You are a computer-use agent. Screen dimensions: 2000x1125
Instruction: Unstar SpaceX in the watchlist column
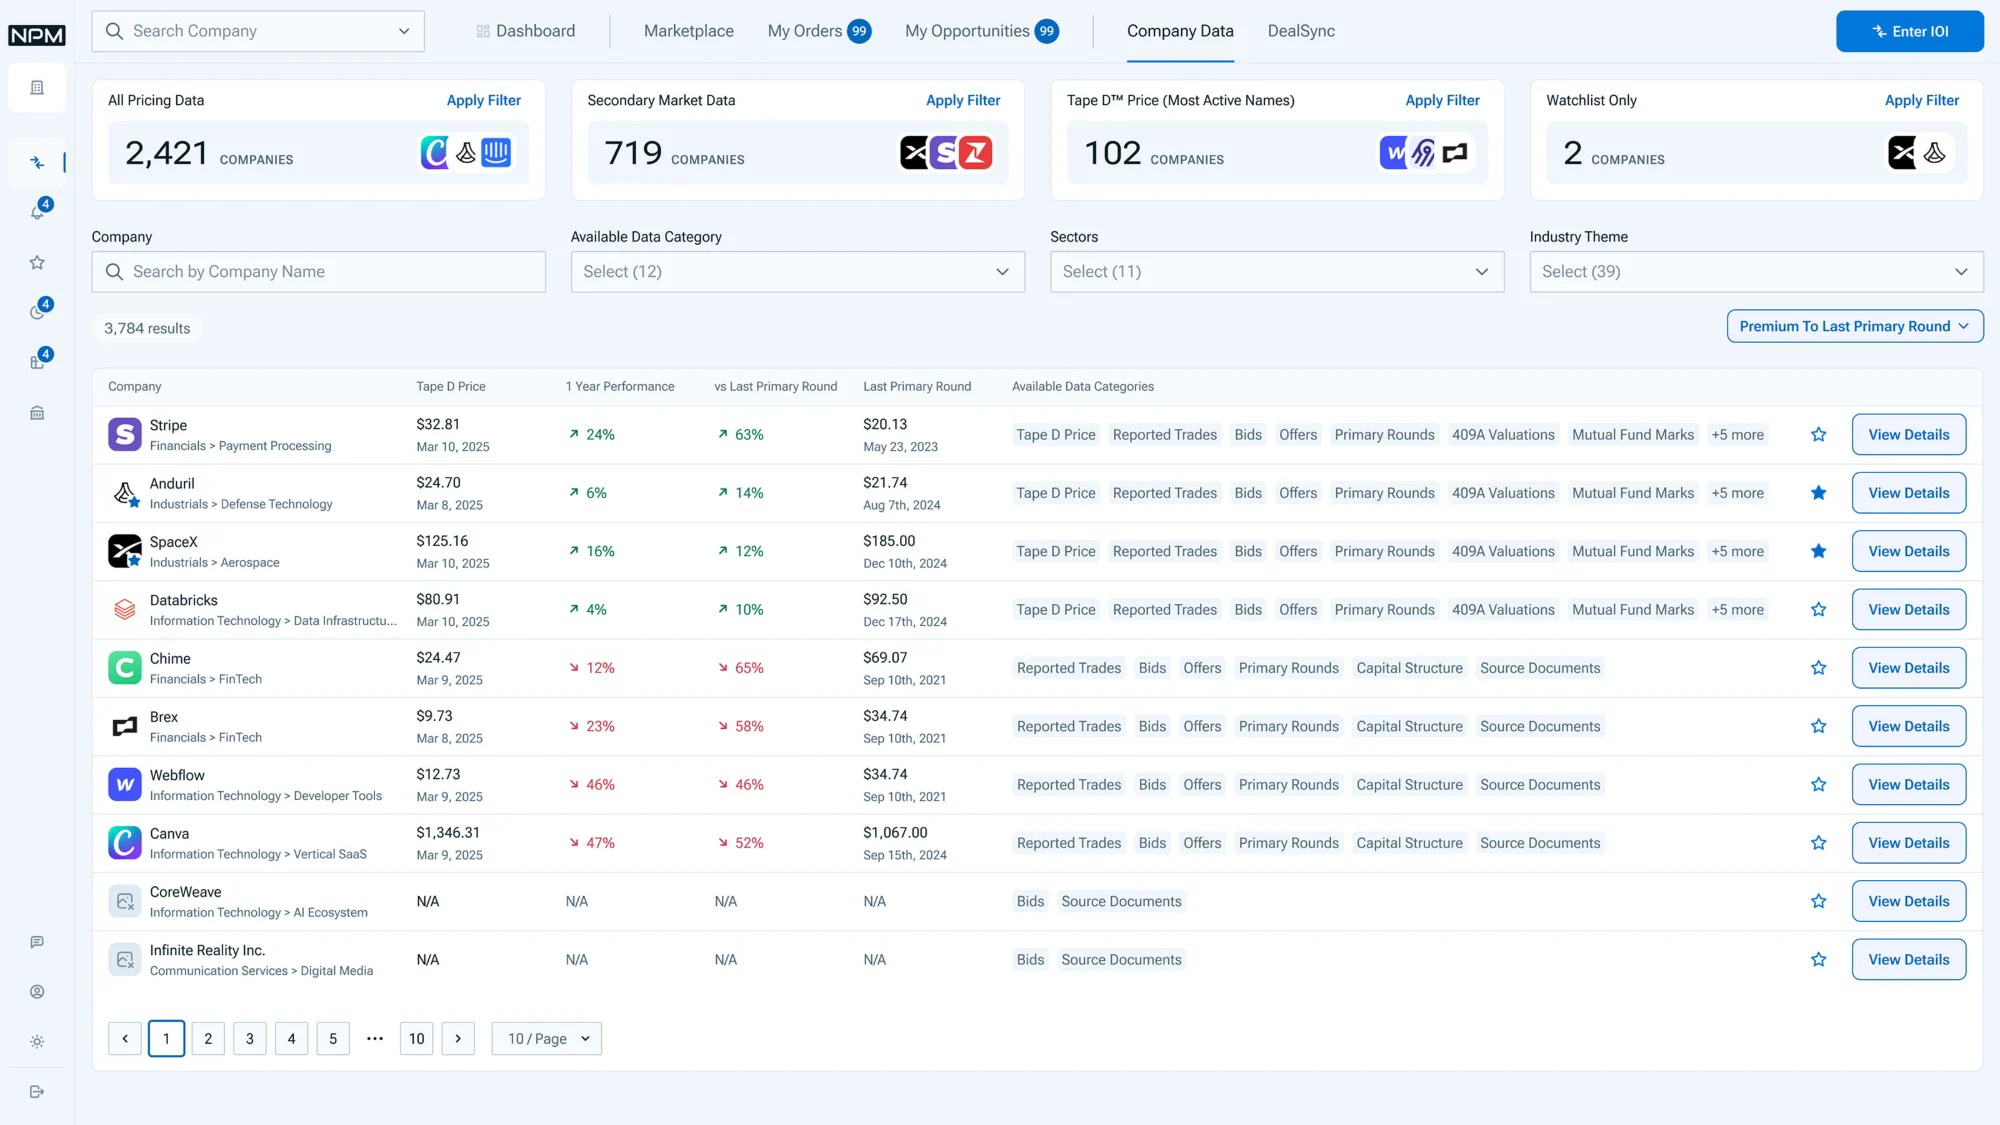click(x=1818, y=551)
